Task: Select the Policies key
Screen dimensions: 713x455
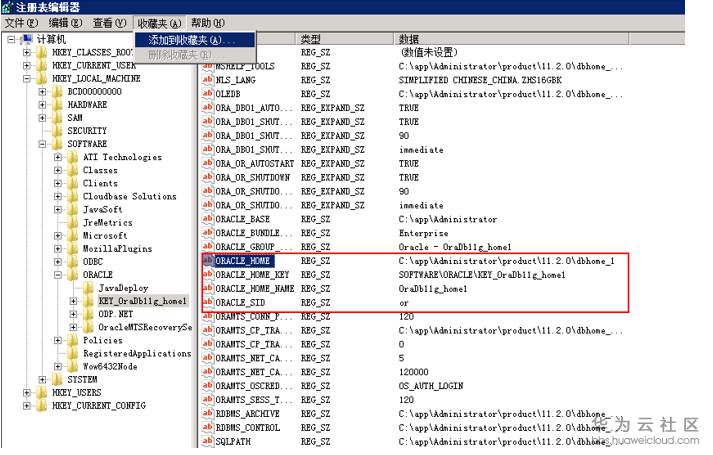Action: click(x=102, y=340)
